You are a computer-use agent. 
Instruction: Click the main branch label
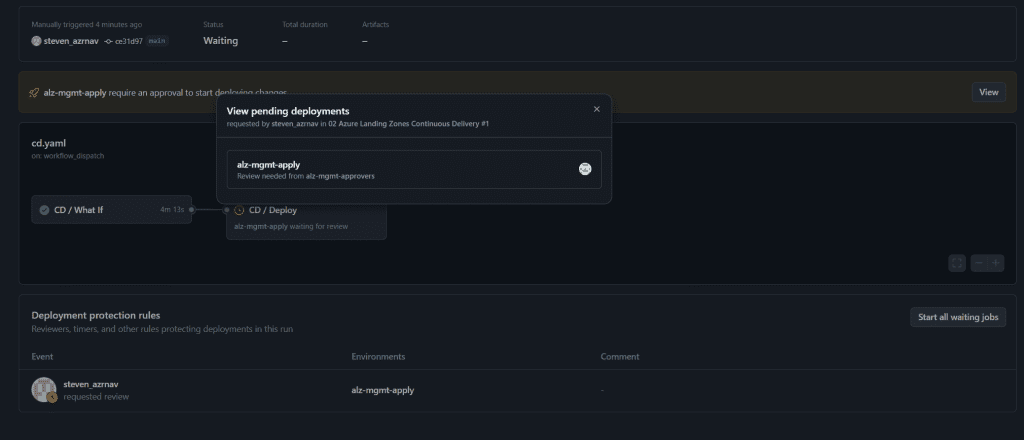[x=157, y=41]
